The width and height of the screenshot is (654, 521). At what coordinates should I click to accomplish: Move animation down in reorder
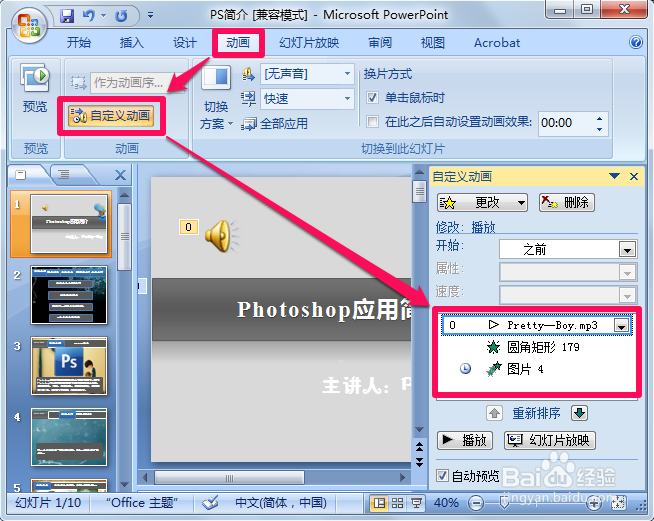580,413
